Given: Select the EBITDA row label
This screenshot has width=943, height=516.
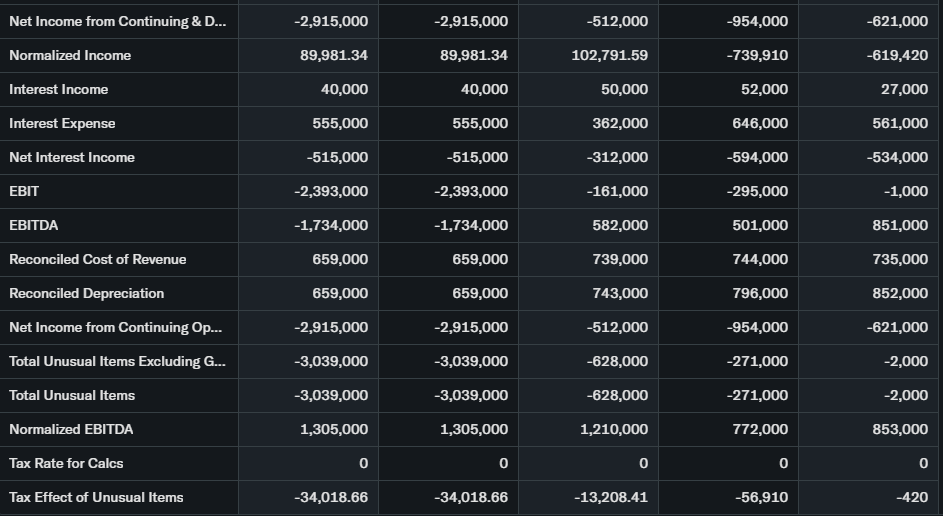Looking at the screenshot, I should (34, 225).
